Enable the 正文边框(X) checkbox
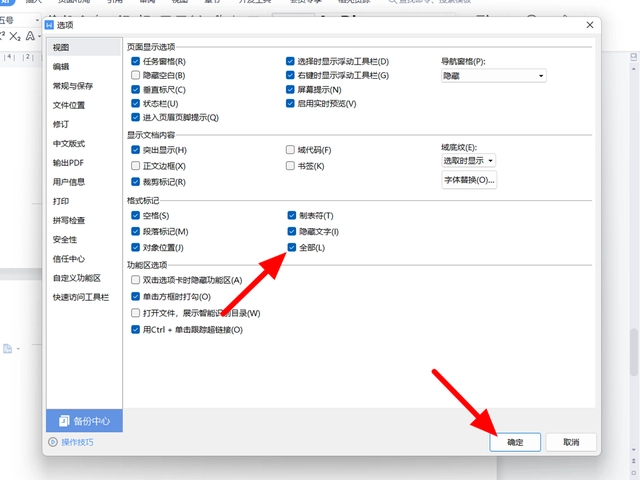Screen dimensions: 640x480 [136, 166]
